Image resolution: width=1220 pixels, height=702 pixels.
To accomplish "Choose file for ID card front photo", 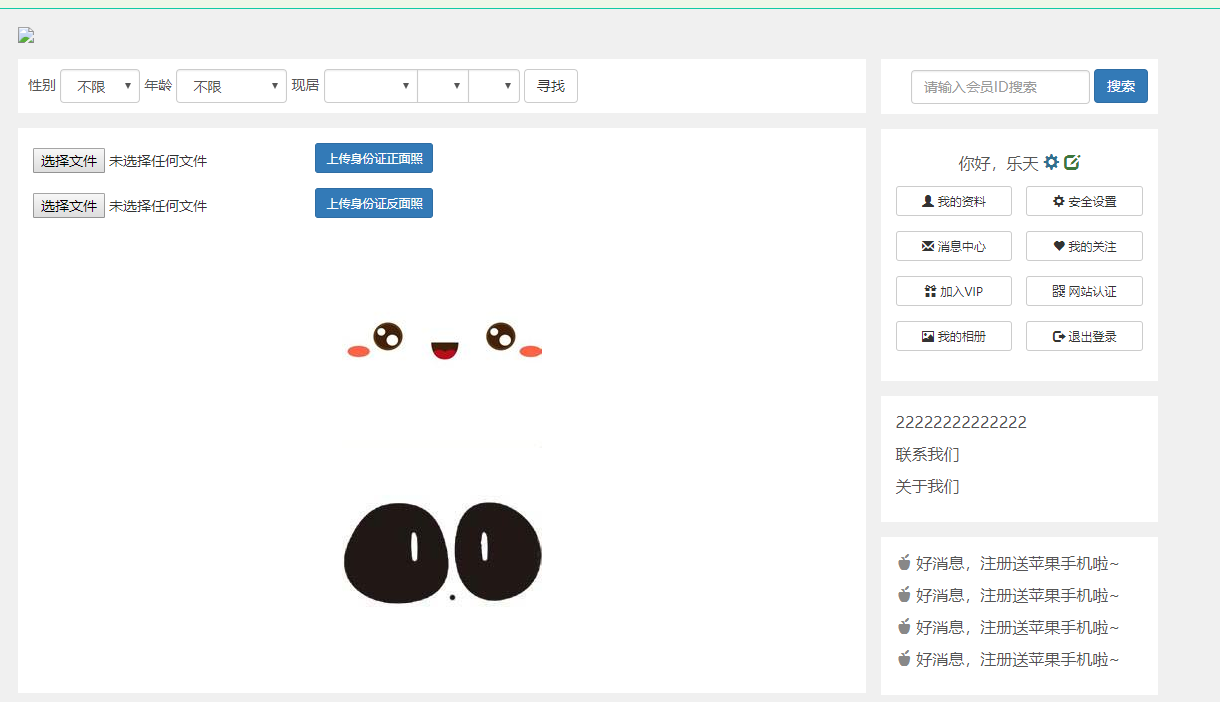I will pos(69,160).
